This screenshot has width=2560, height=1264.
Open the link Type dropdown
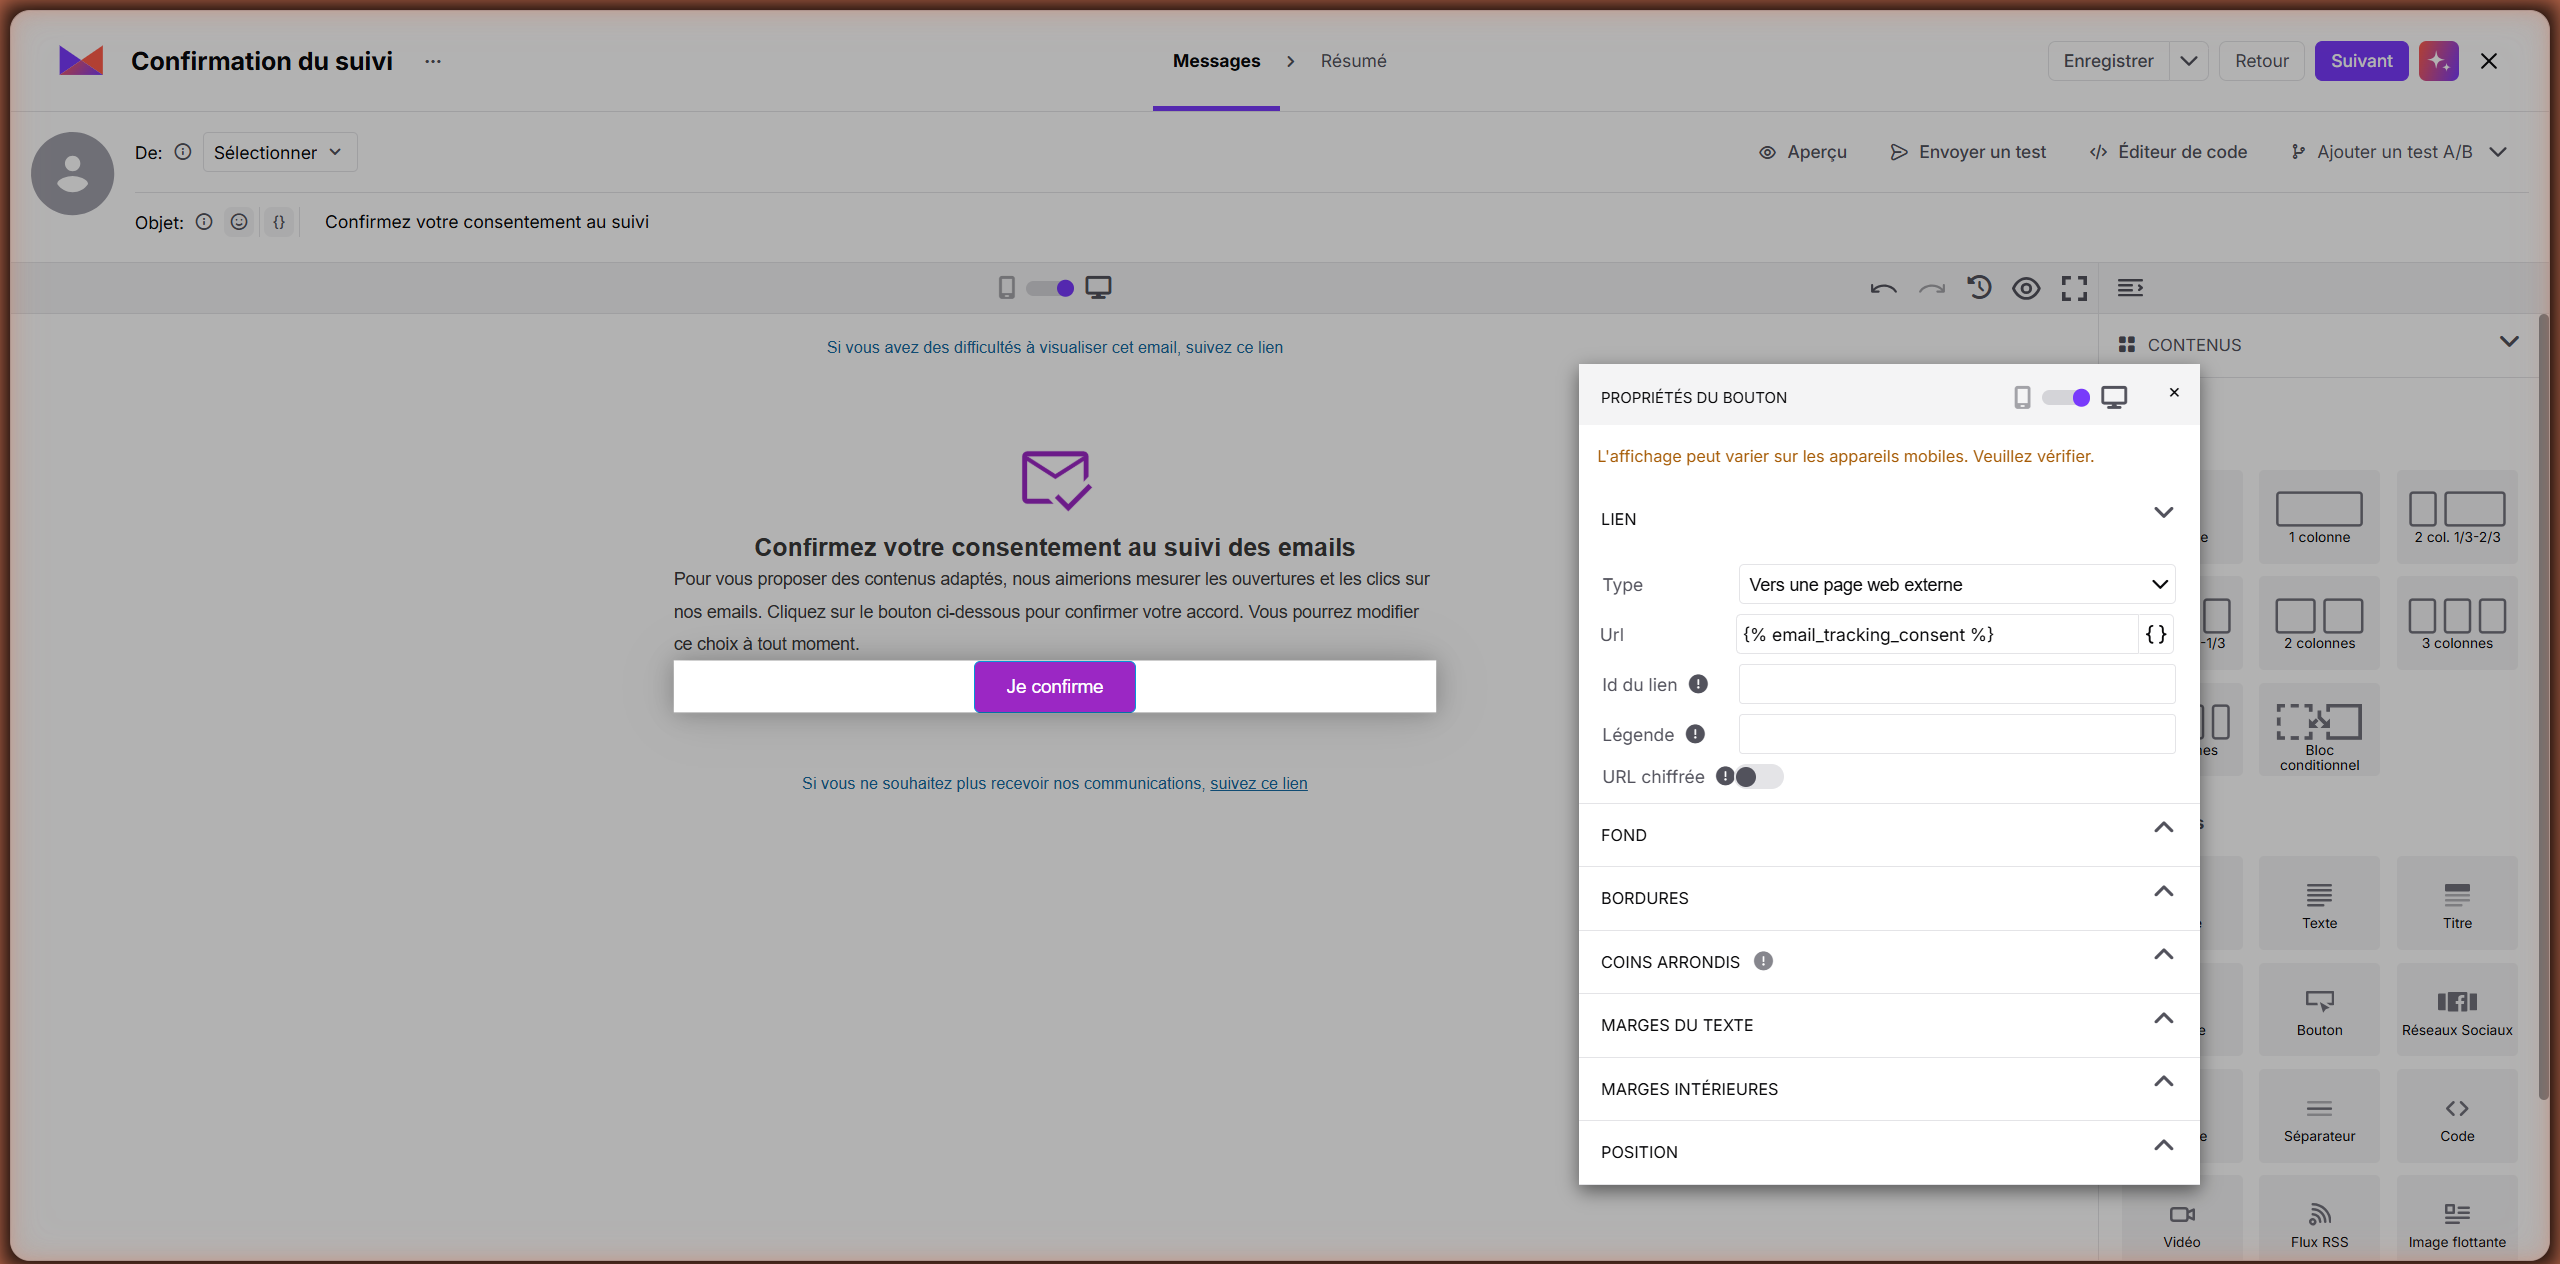tap(1957, 585)
